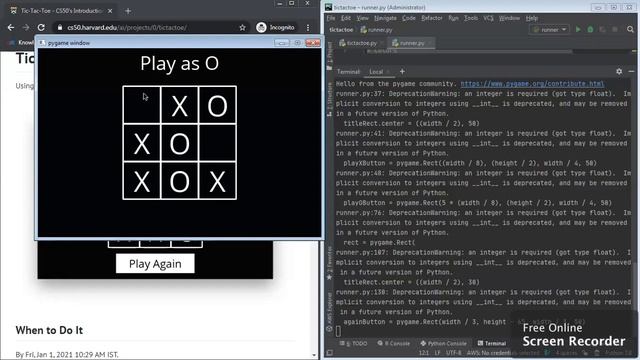640x360 pixels.
Task: Open PyCharm Help menu
Action: pos(531,18)
